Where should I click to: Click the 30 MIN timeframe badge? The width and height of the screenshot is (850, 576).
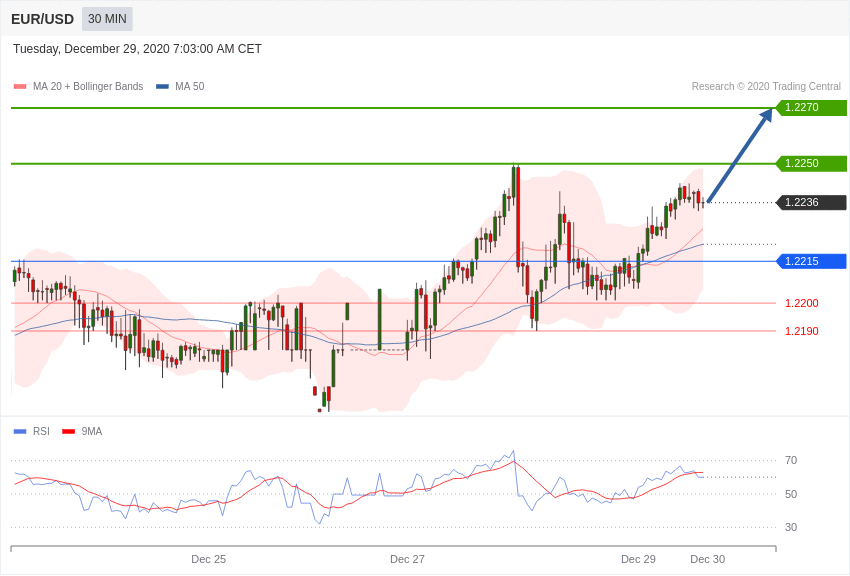coord(107,19)
